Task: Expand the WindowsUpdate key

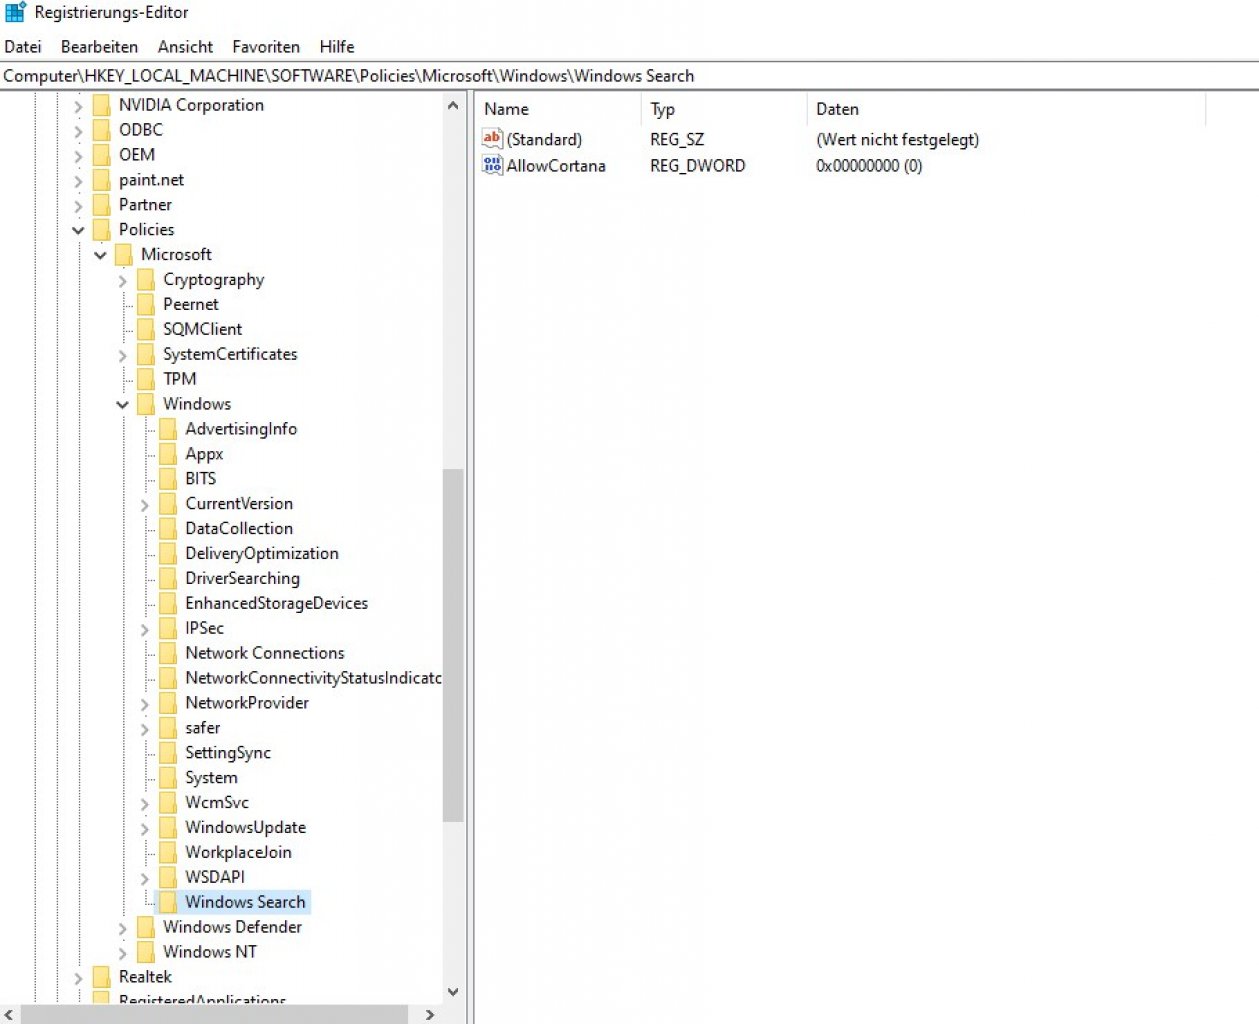Action: (x=145, y=828)
